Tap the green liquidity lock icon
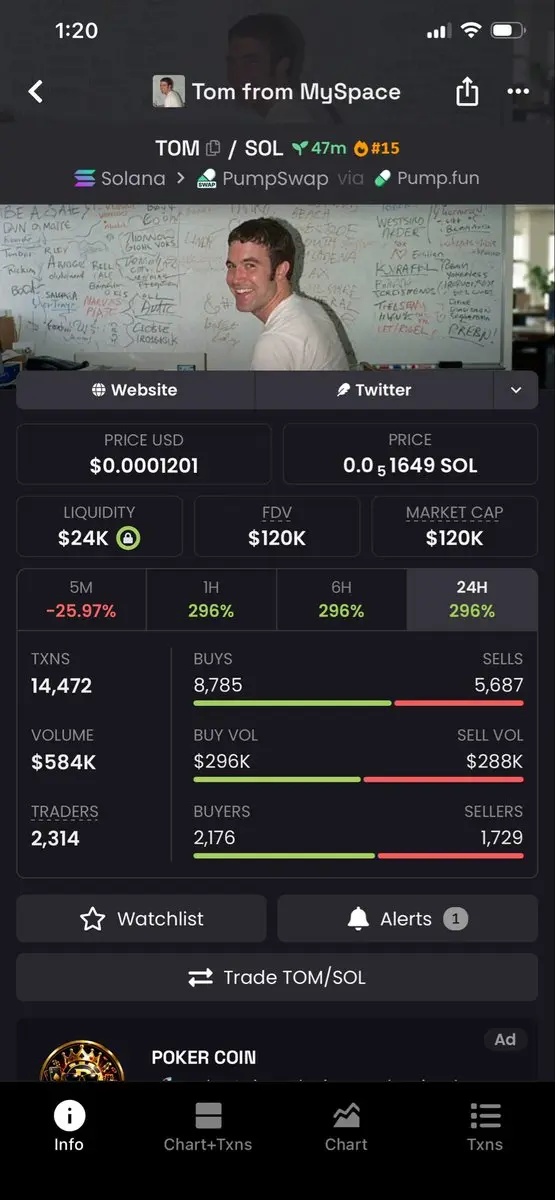 128,538
